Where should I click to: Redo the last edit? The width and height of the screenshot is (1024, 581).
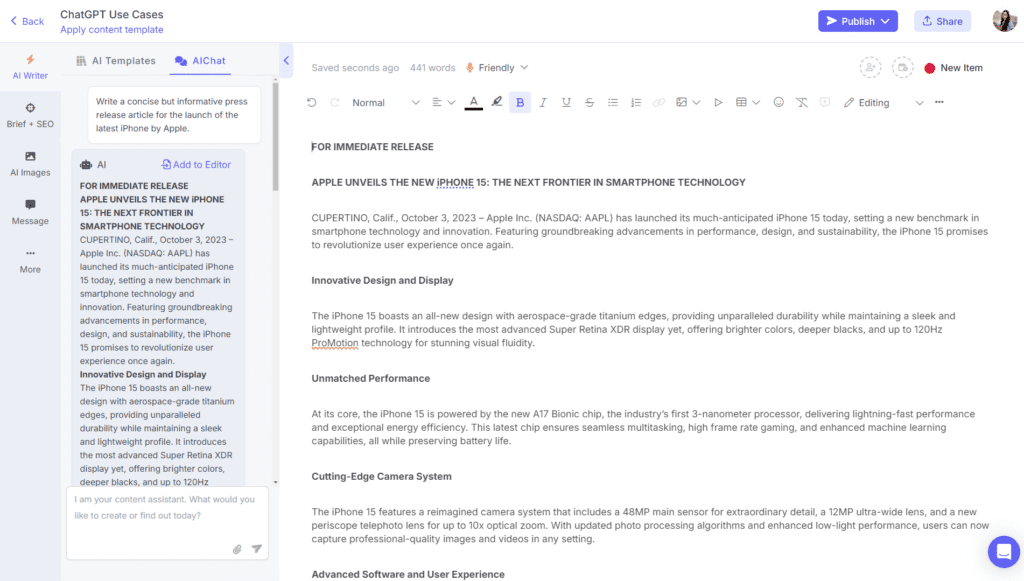pyautogui.click(x=335, y=102)
